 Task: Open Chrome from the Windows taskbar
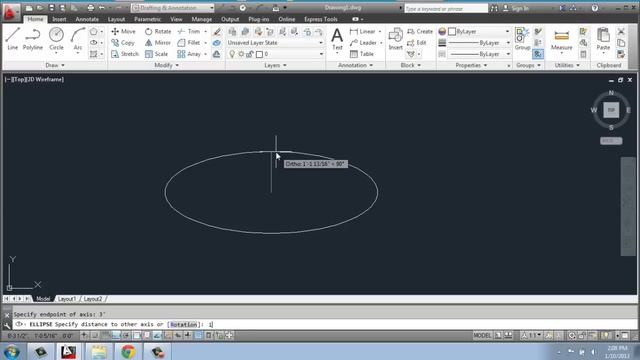point(128,351)
